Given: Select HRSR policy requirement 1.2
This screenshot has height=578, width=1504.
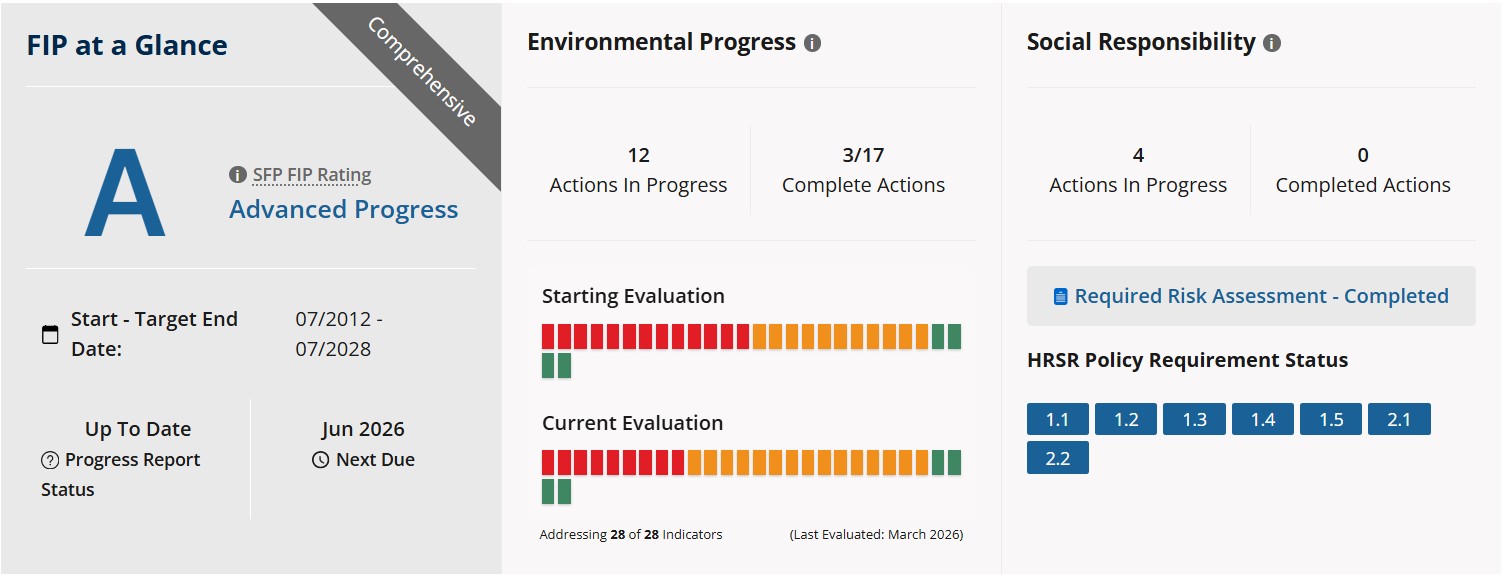Looking at the screenshot, I should click(x=1126, y=419).
